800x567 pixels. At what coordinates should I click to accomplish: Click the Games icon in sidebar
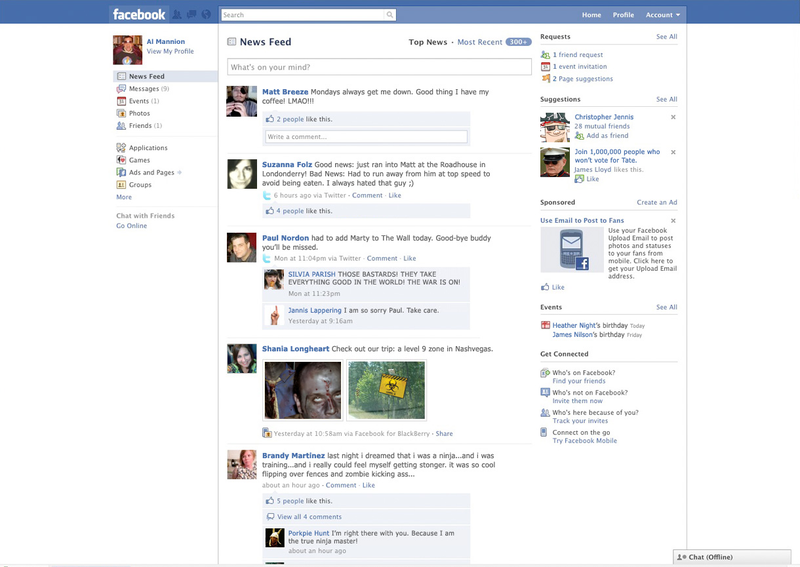121,160
